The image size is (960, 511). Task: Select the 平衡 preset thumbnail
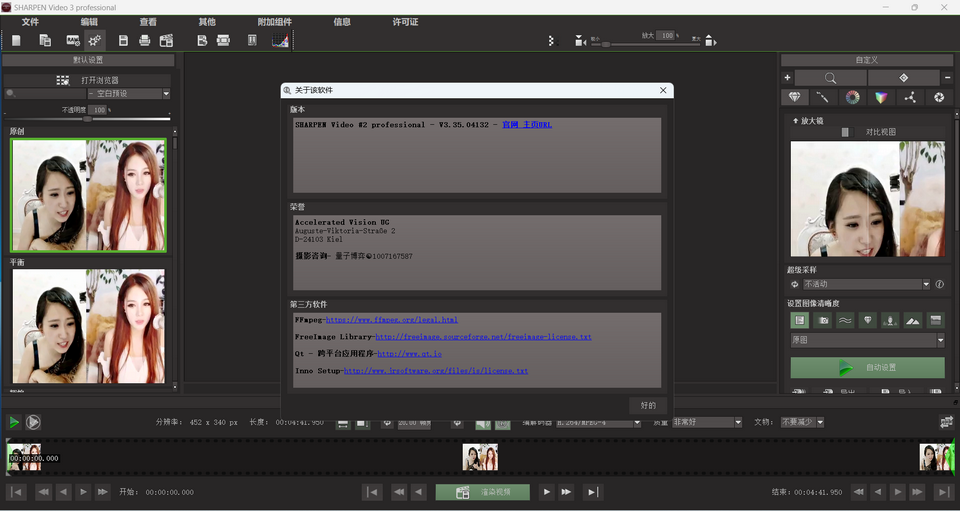89,326
